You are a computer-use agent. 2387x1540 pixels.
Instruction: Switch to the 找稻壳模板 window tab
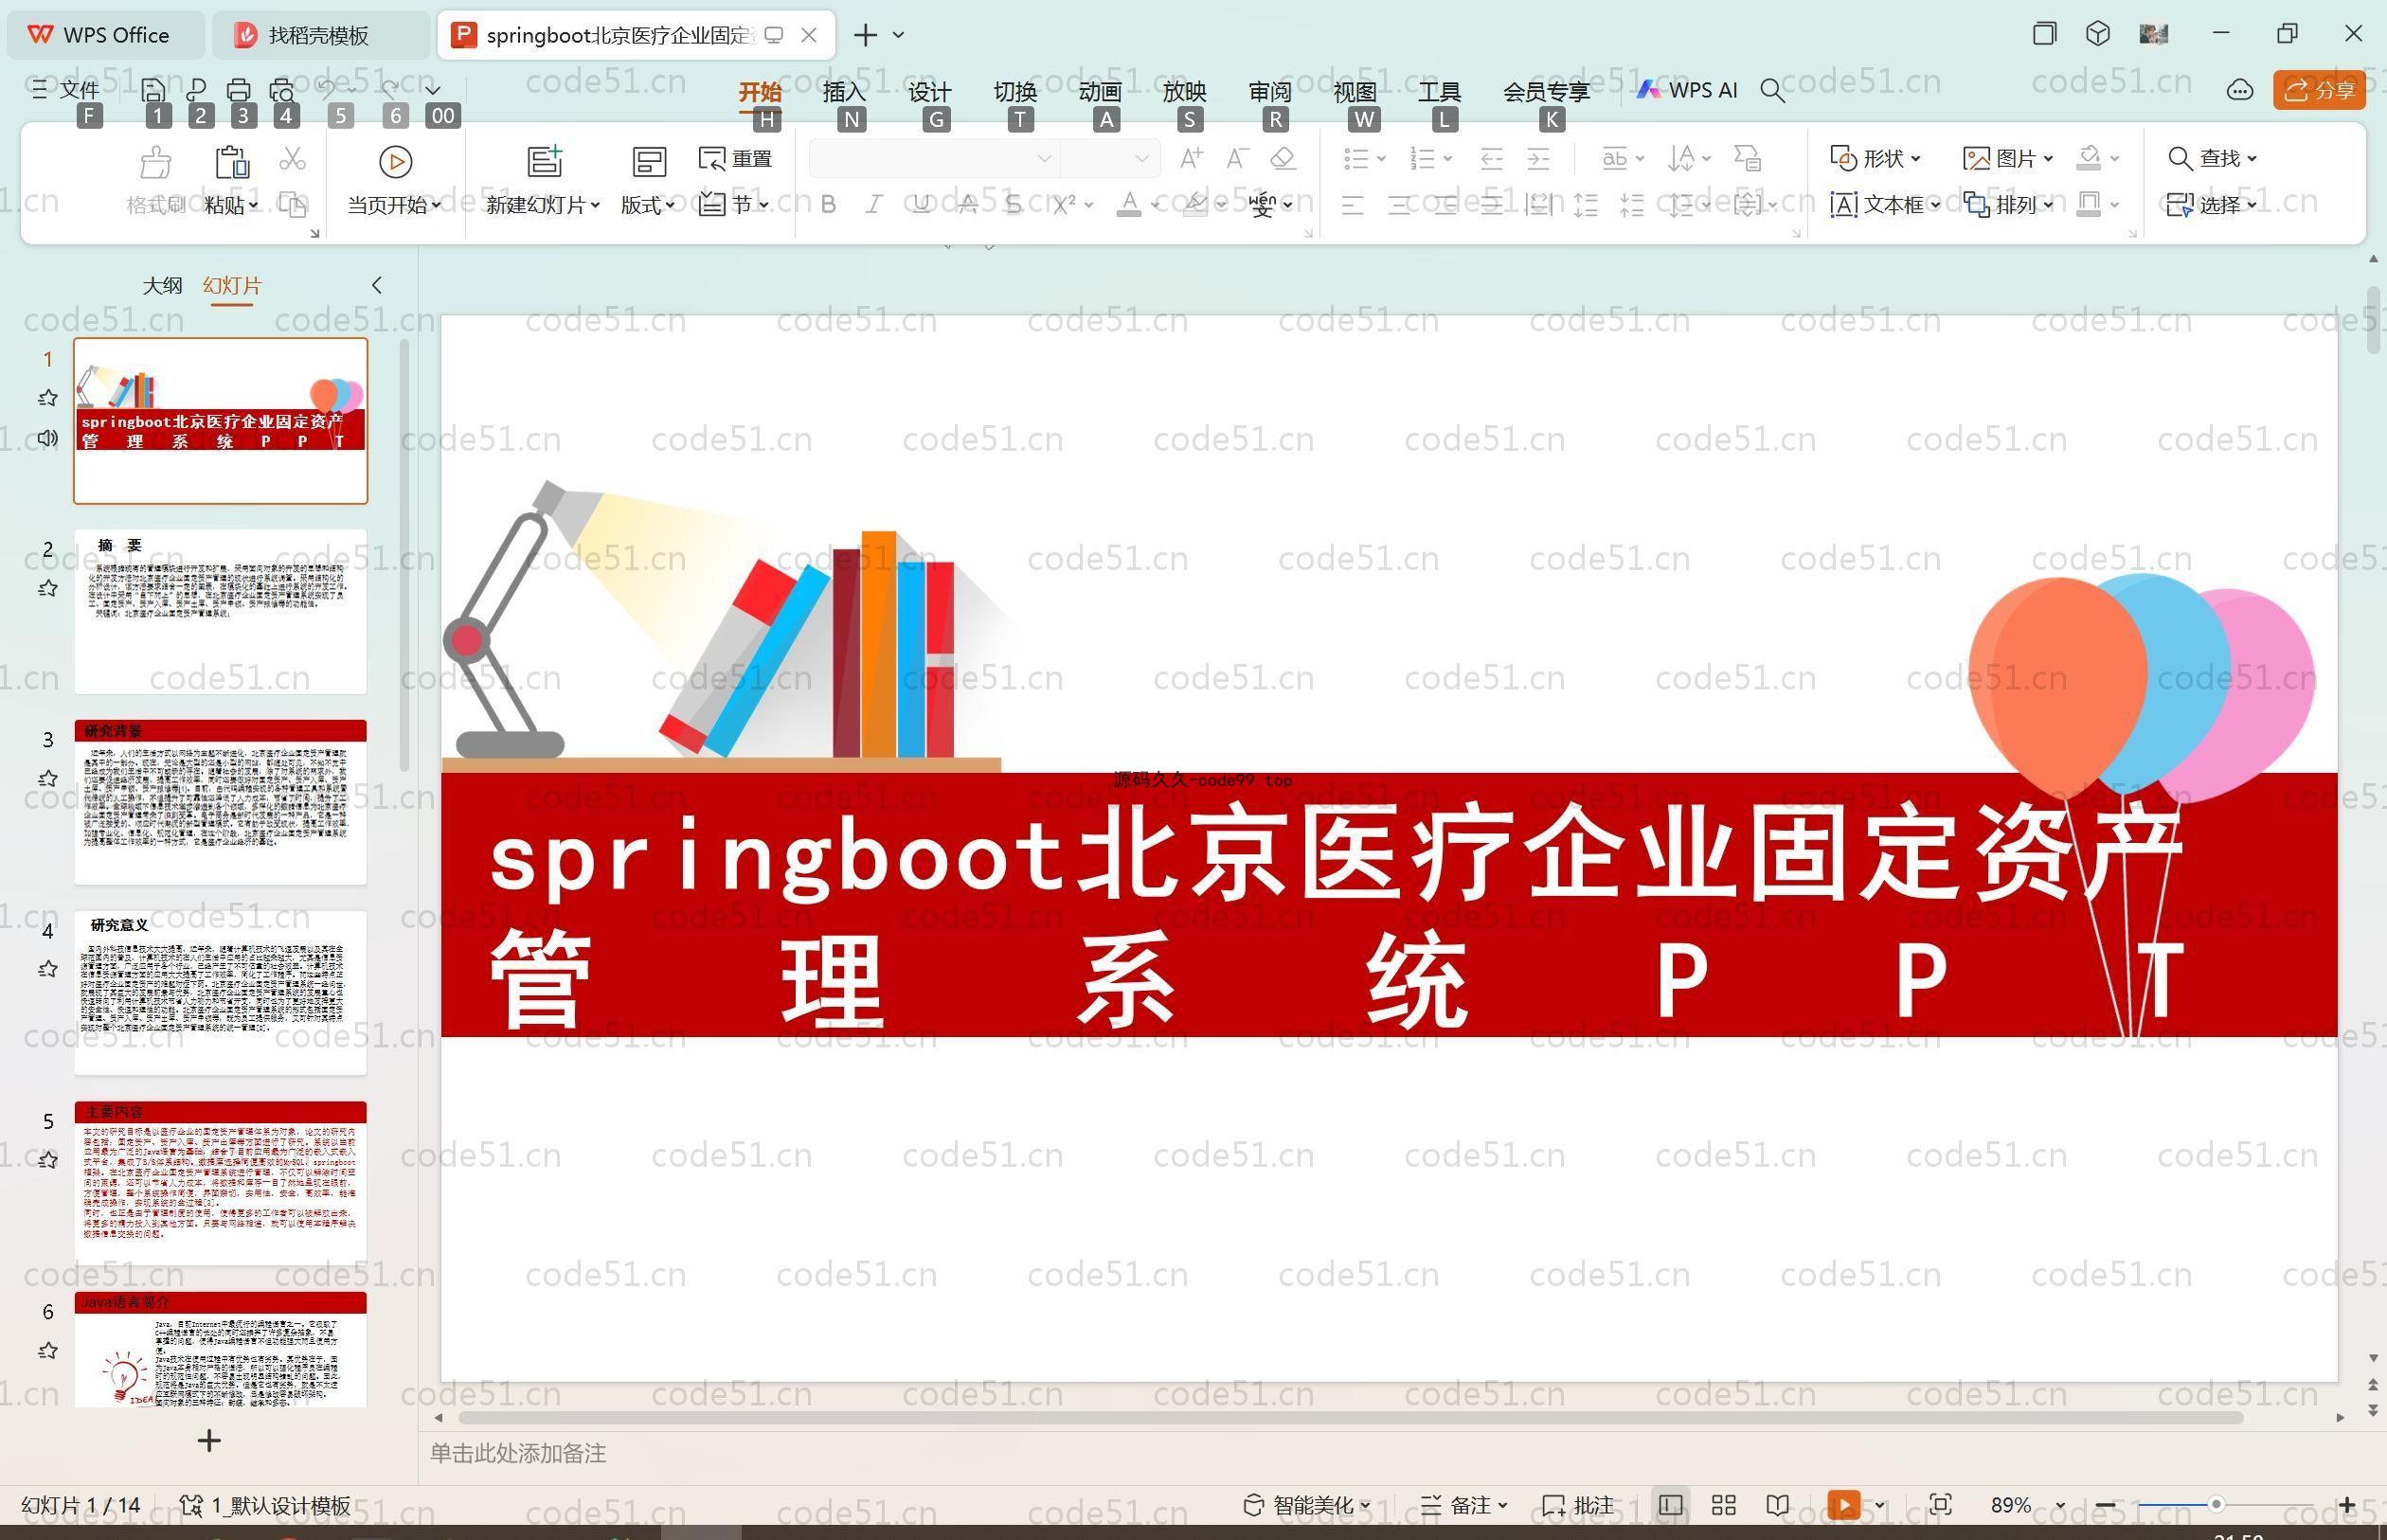click(320, 35)
